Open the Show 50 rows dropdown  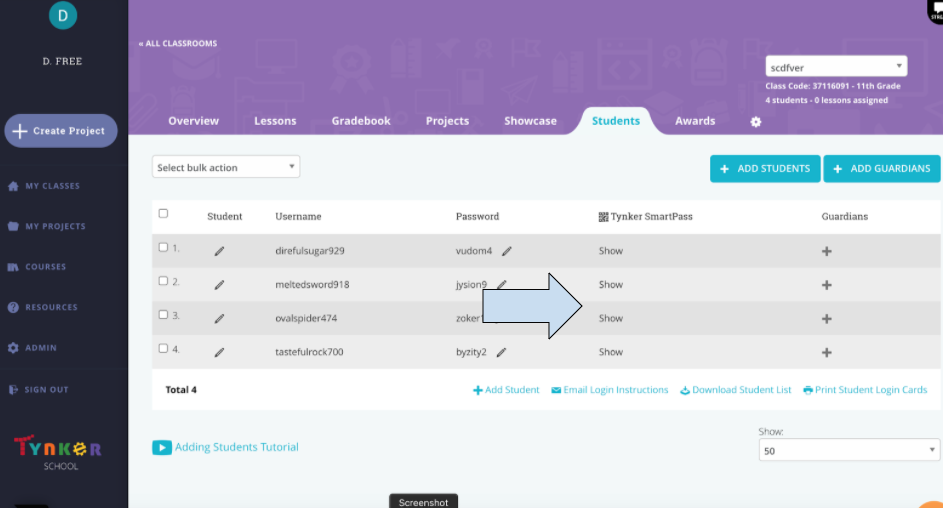[x=849, y=450]
